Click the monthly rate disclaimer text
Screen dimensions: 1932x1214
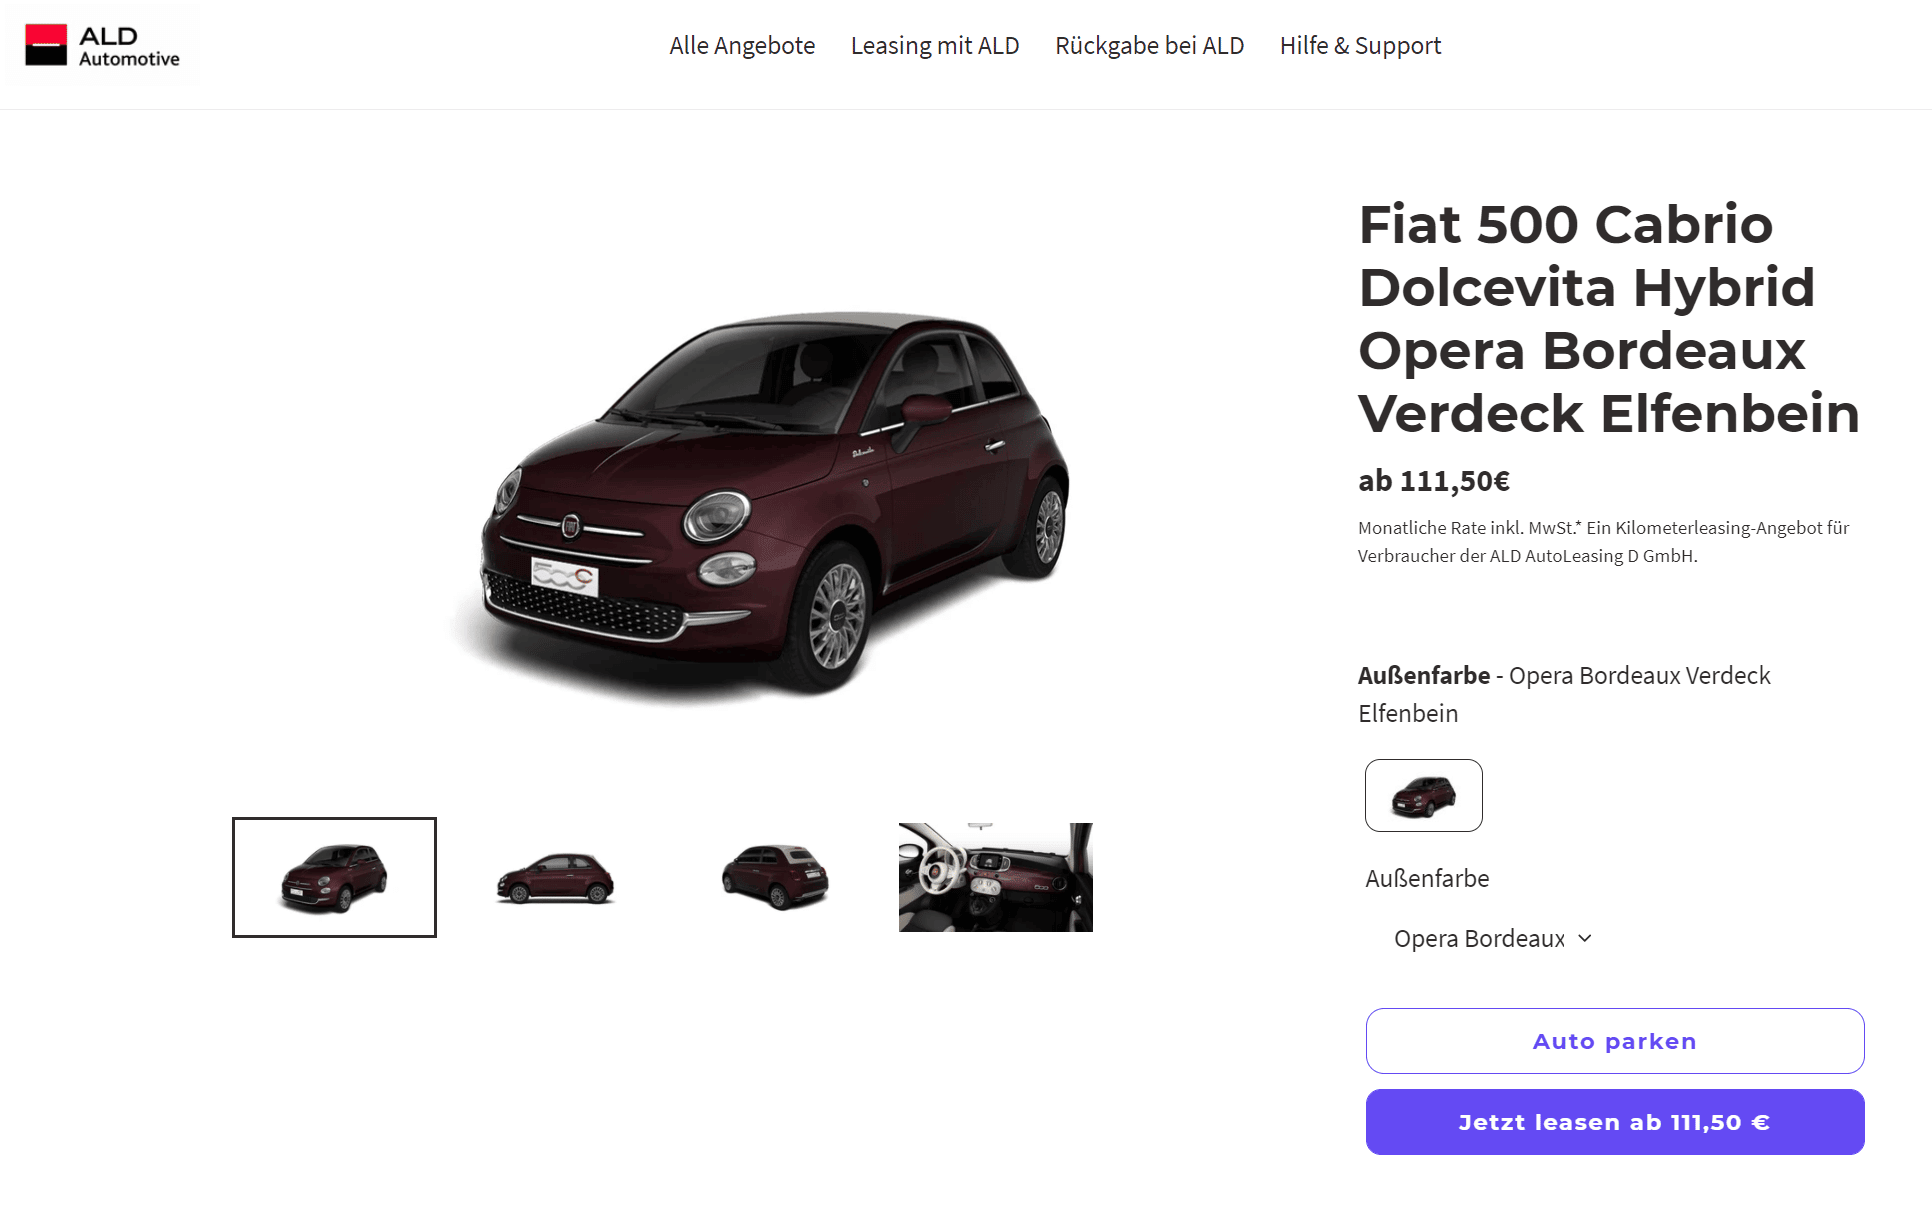pos(1604,542)
